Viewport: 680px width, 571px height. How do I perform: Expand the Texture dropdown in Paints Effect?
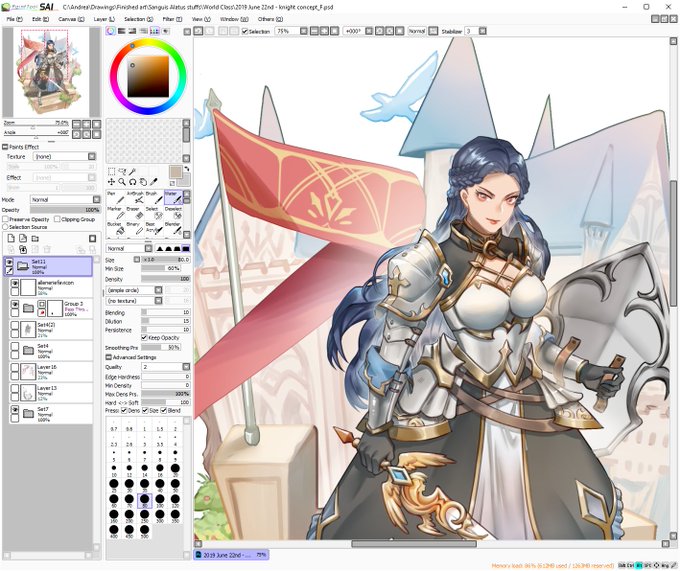pos(65,157)
